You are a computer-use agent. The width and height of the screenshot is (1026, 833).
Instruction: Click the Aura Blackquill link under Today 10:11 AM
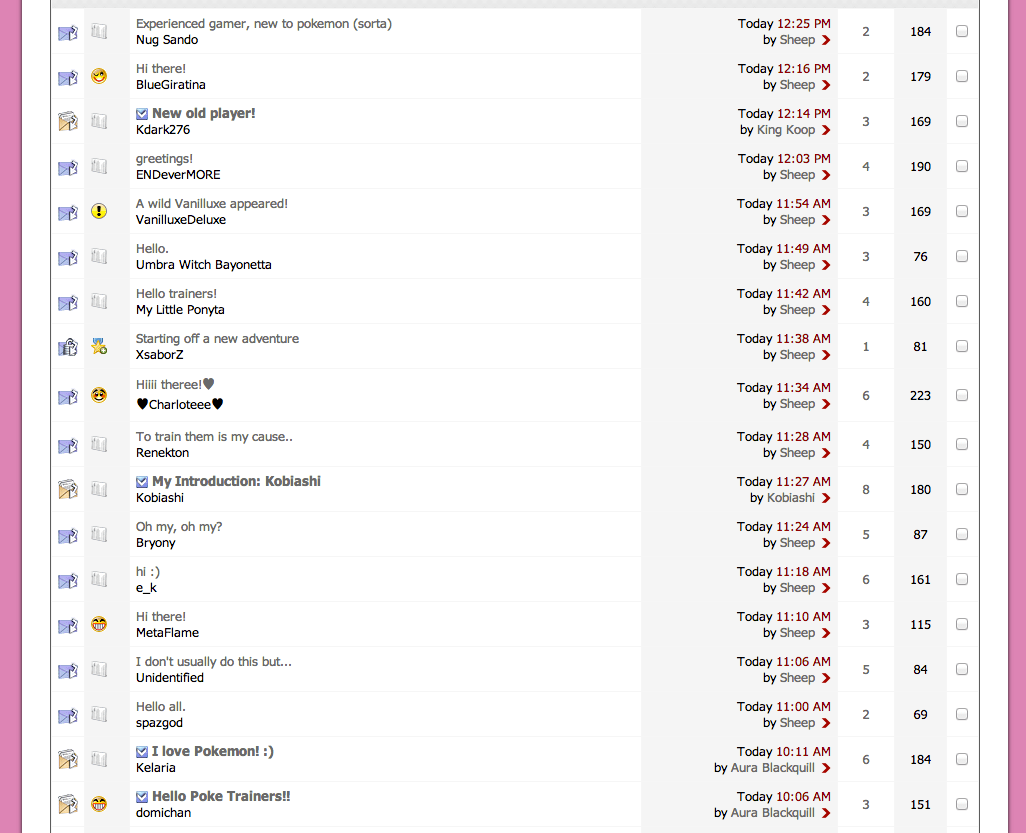click(x=772, y=768)
